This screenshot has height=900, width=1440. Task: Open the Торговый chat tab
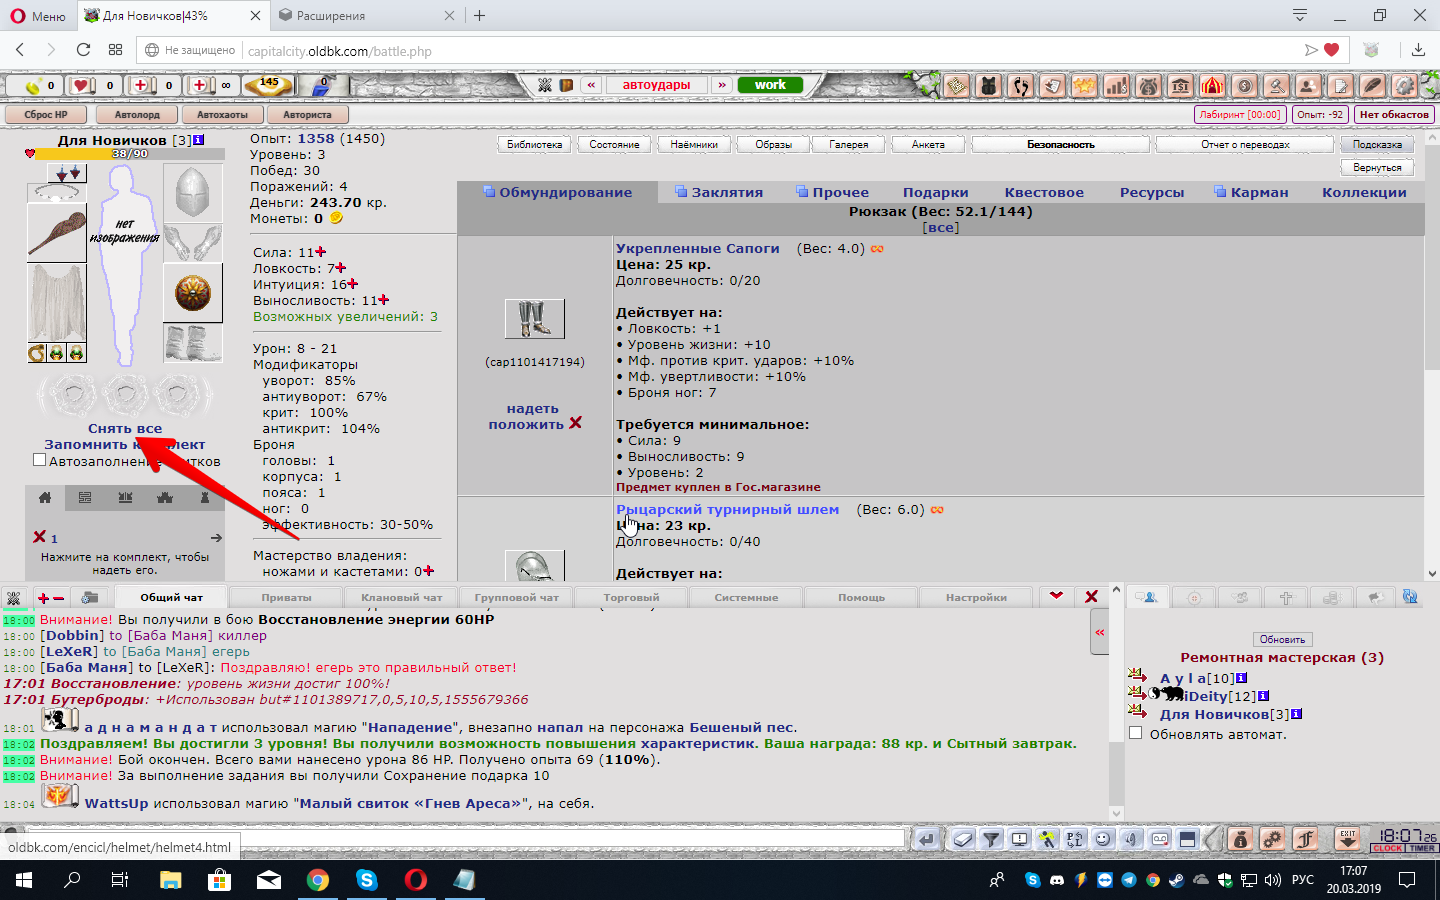(631, 597)
